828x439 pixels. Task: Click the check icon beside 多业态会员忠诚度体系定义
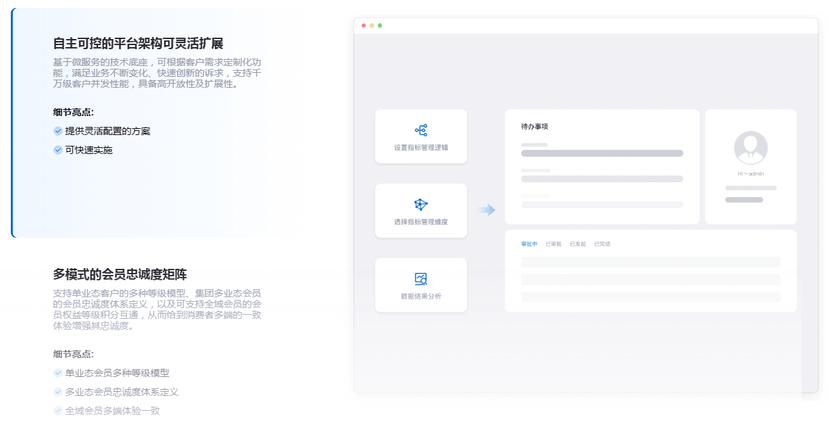(58, 392)
